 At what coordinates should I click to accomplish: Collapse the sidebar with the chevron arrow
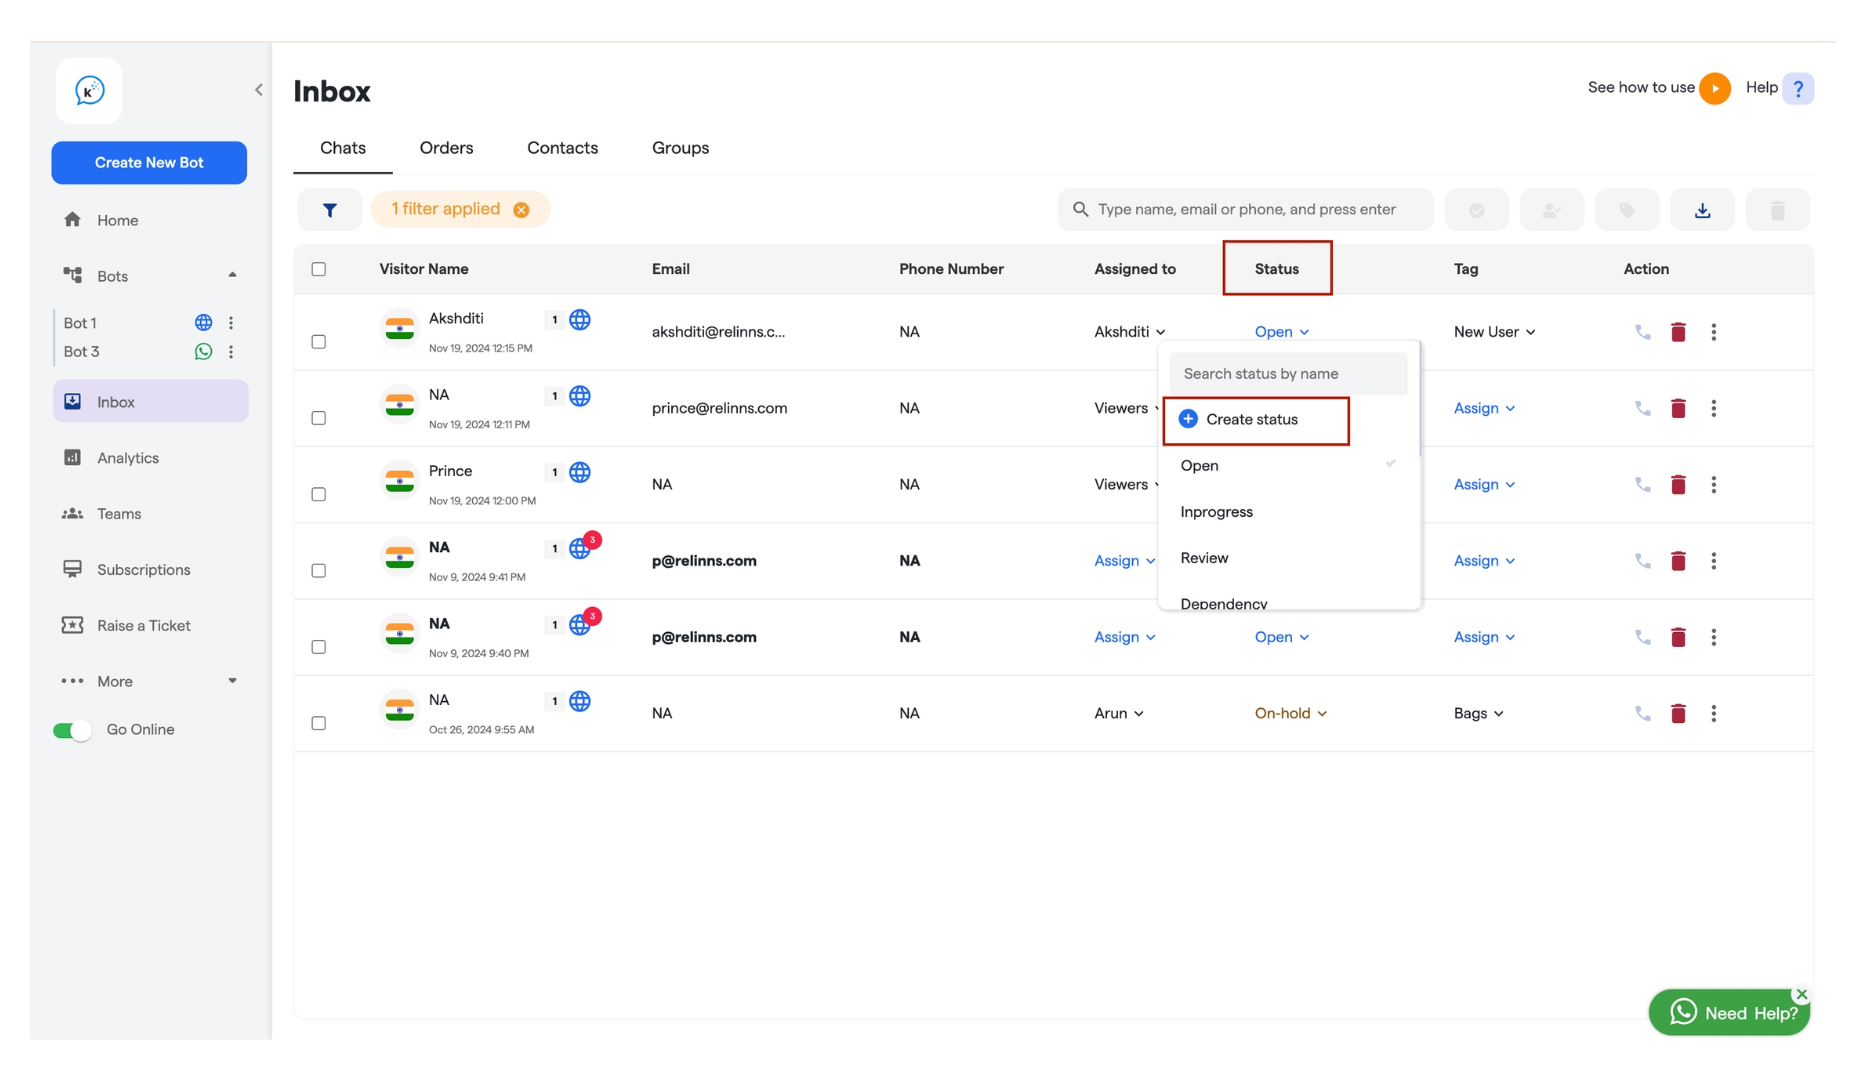(259, 90)
